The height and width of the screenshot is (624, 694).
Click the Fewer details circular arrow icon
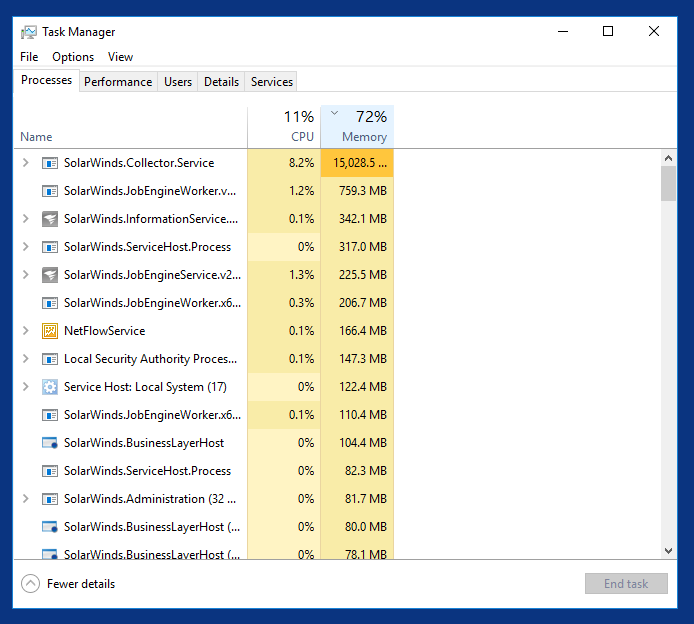(30, 584)
